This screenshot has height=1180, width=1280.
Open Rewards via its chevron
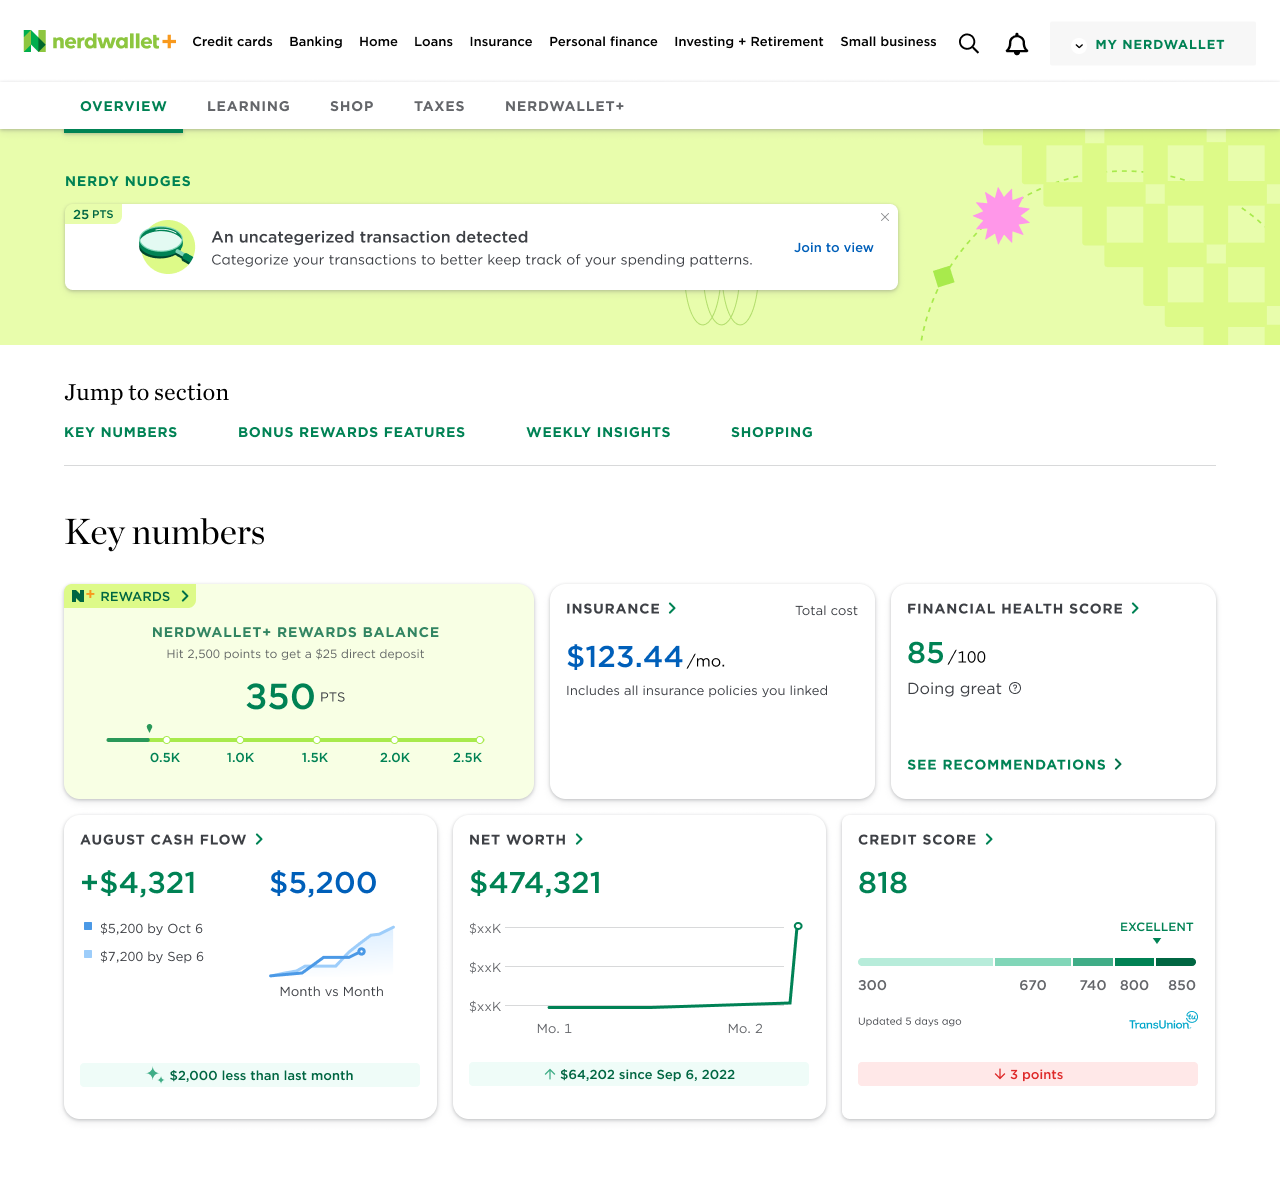(185, 596)
